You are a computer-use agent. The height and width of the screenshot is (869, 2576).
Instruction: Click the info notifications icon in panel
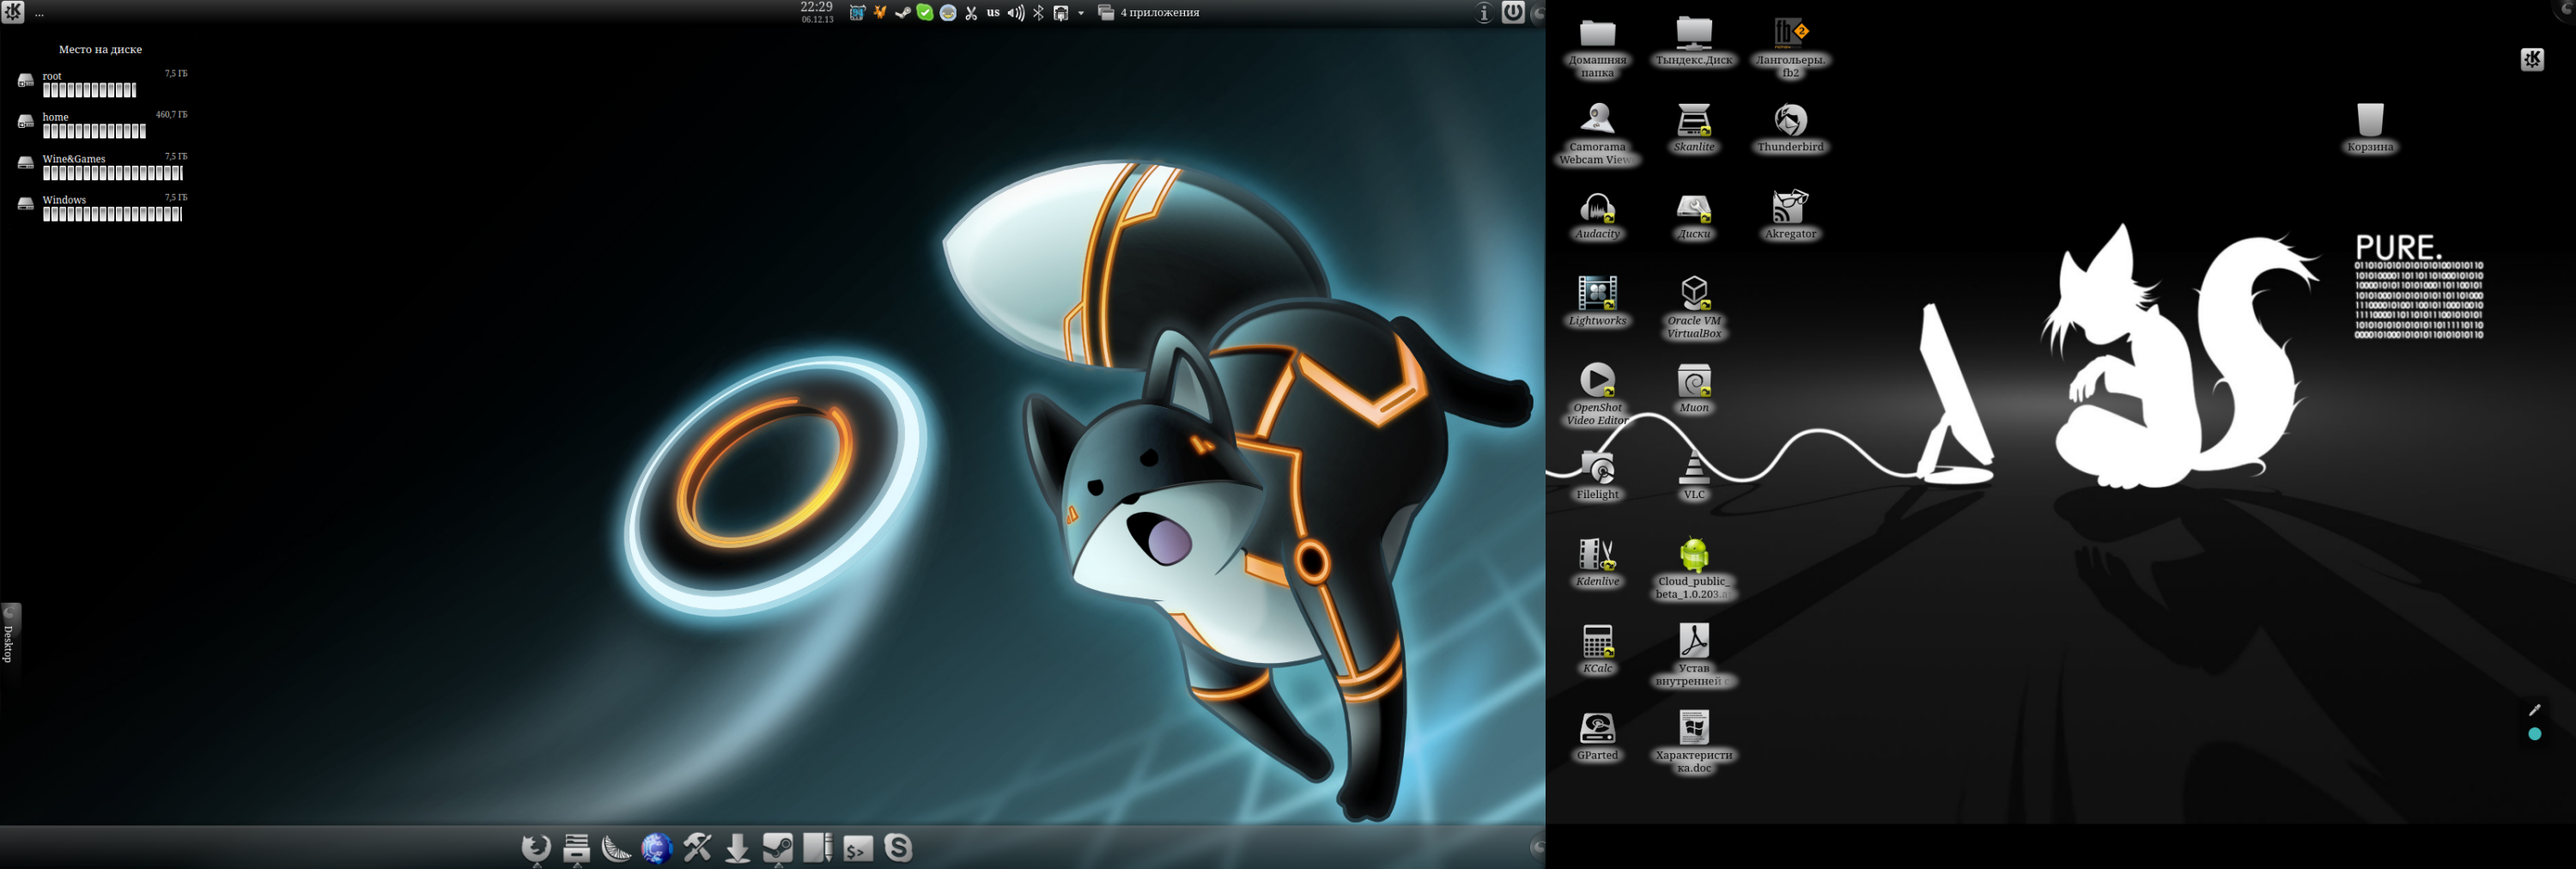pos(1484,12)
